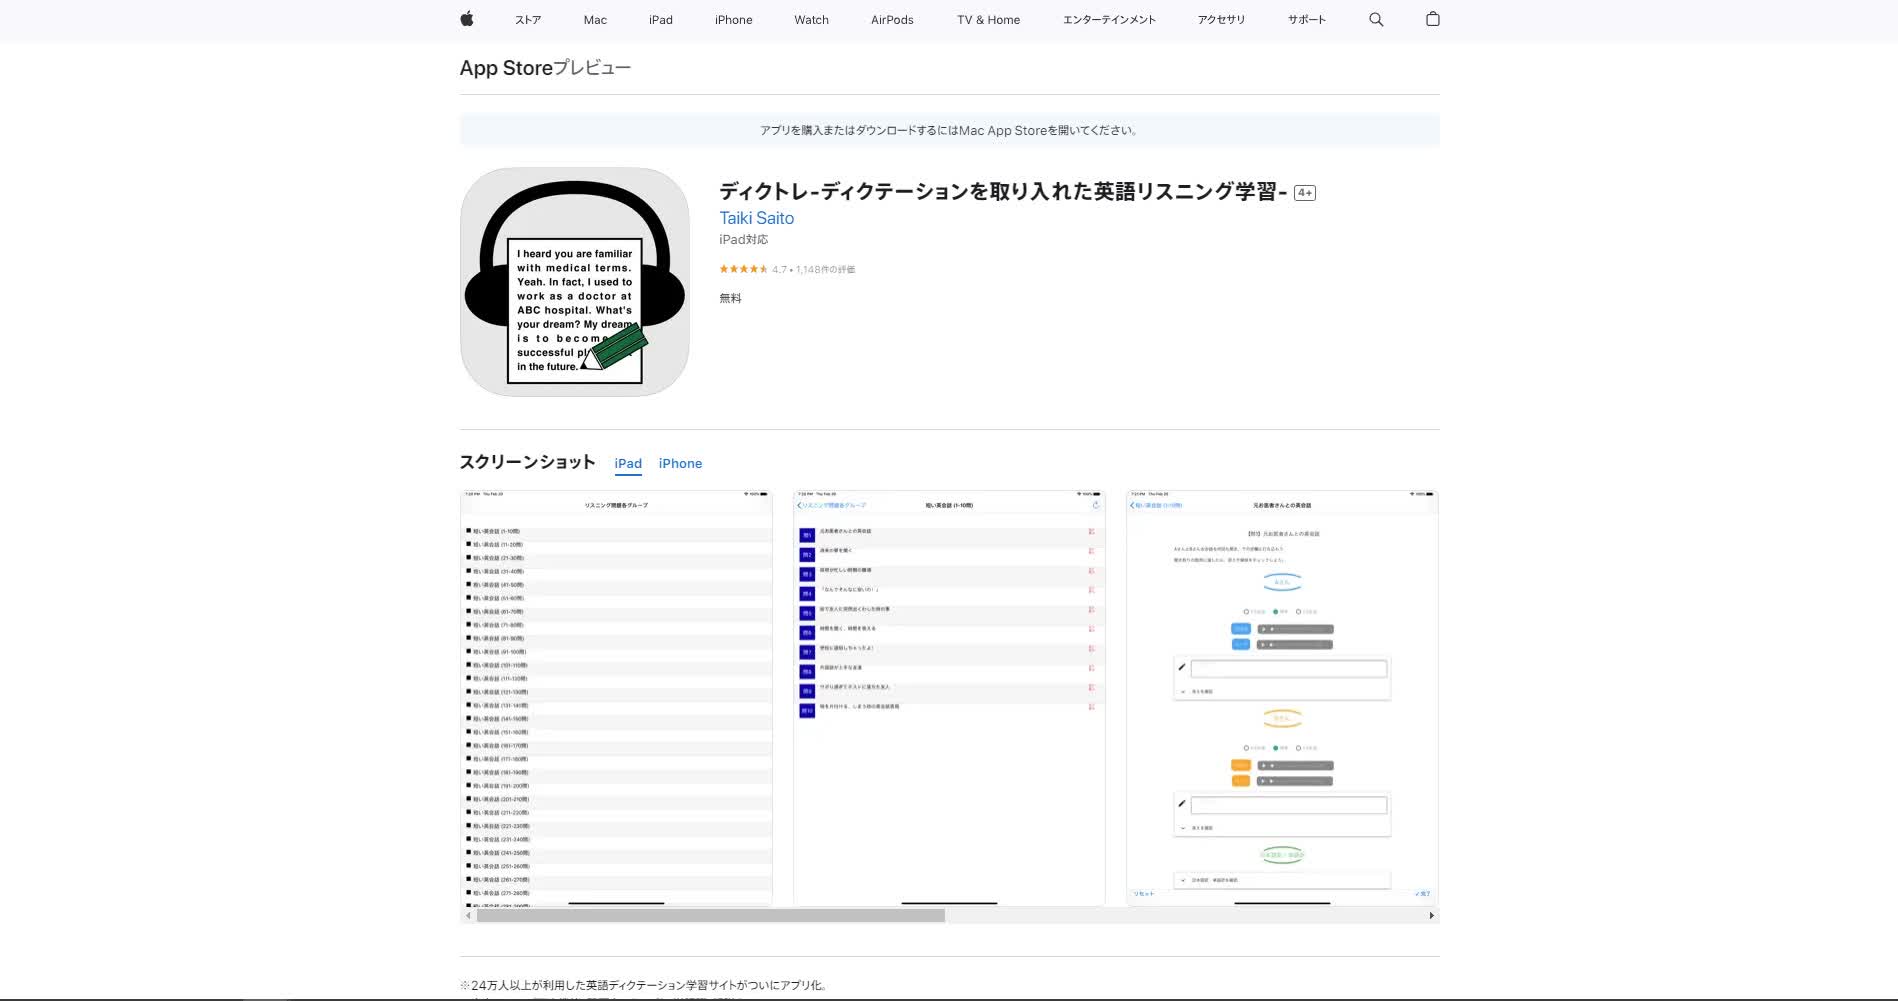Click the 4+ age rating badge

point(1304,193)
